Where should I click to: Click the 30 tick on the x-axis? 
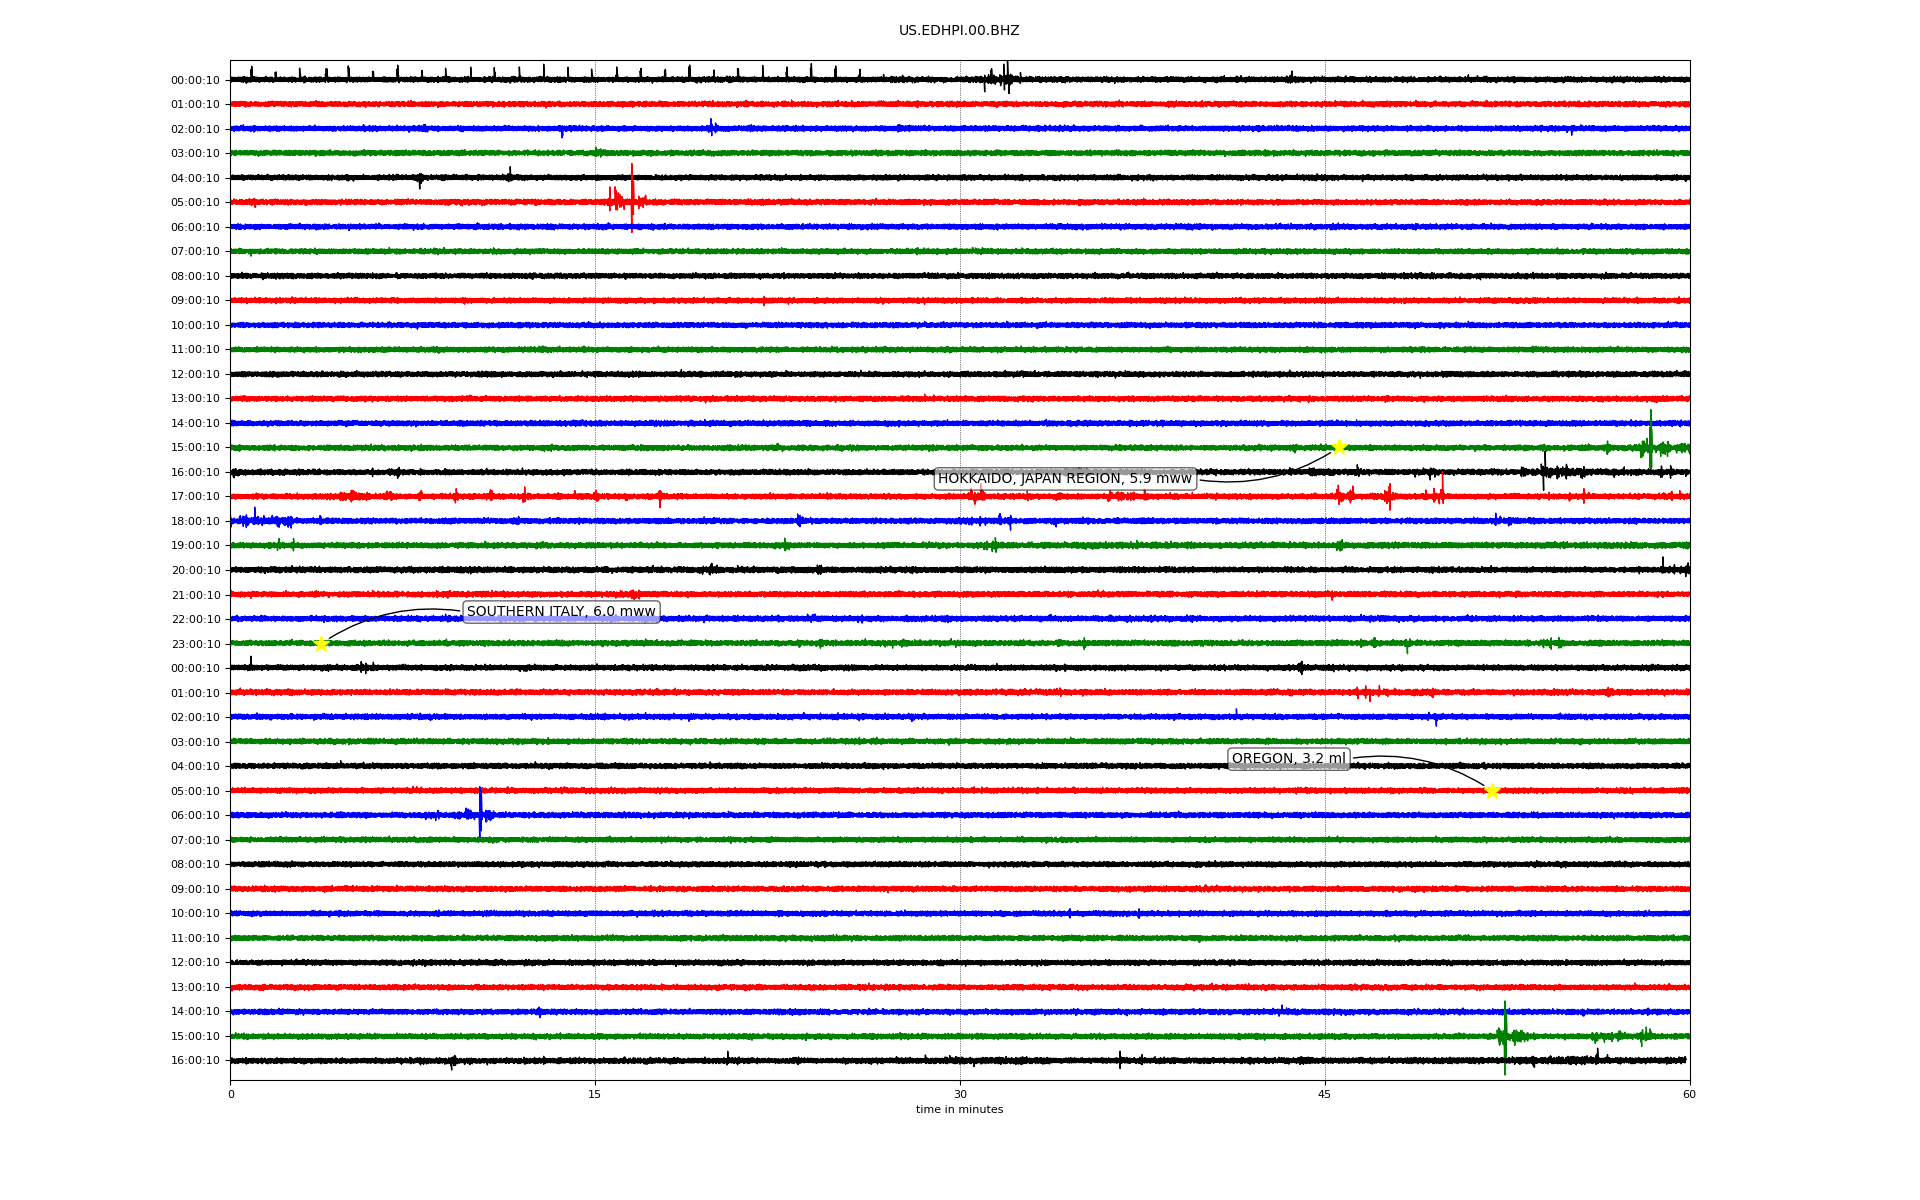[x=960, y=1094]
